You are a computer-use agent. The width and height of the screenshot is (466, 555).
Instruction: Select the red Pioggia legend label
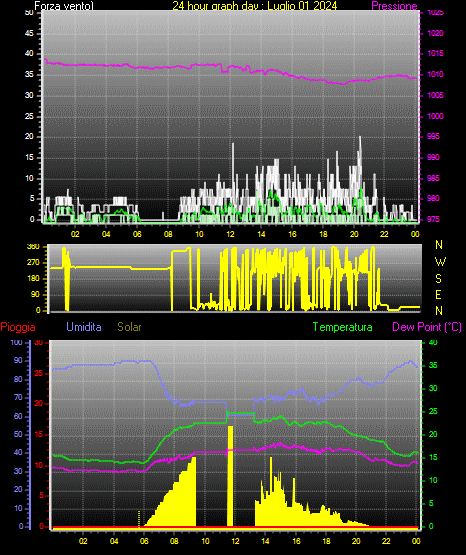[x=18, y=327]
